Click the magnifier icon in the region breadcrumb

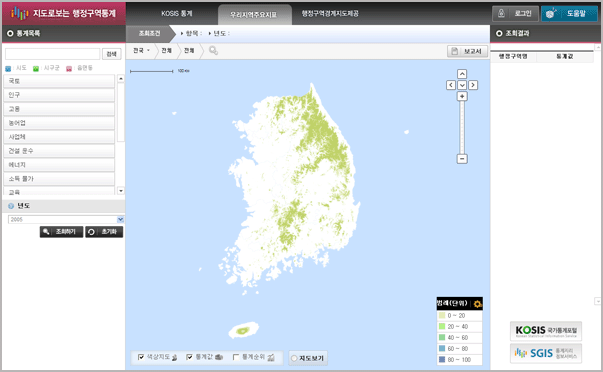click(x=213, y=50)
